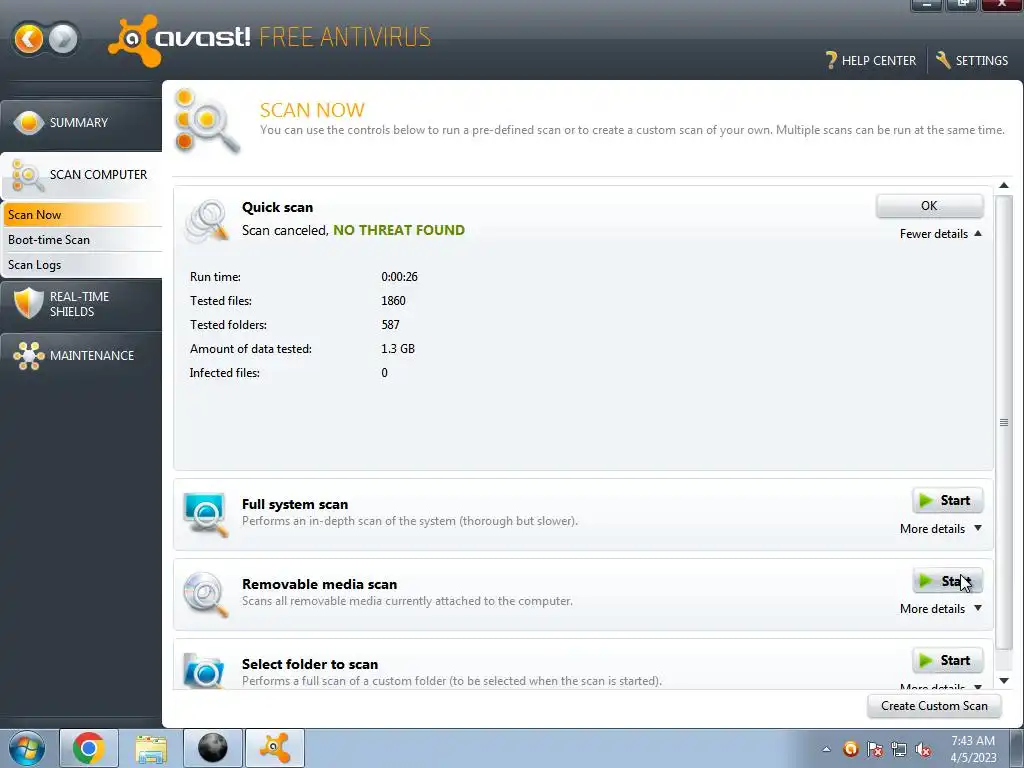Confirm Quick scan result with OK
The width and height of the screenshot is (1024, 768).
pyautogui.click(x=929, y=206)
